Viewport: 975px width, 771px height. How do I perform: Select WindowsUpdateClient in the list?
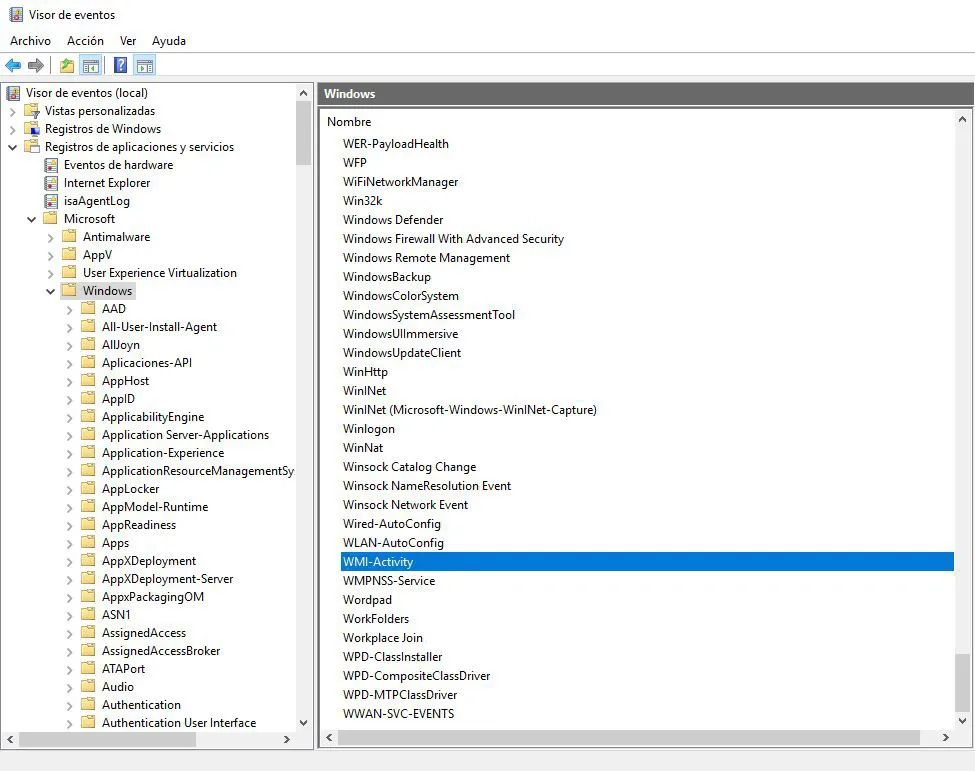402,353
